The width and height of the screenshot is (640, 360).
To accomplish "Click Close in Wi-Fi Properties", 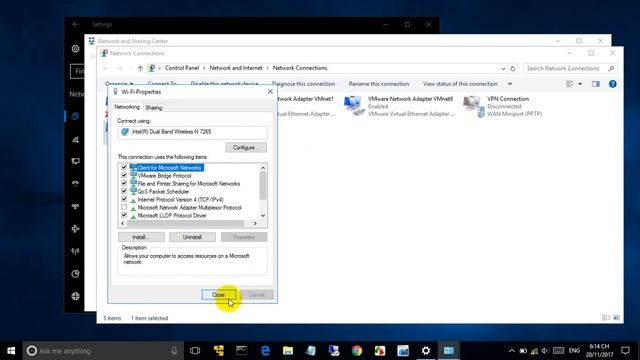I will point(218,295).
